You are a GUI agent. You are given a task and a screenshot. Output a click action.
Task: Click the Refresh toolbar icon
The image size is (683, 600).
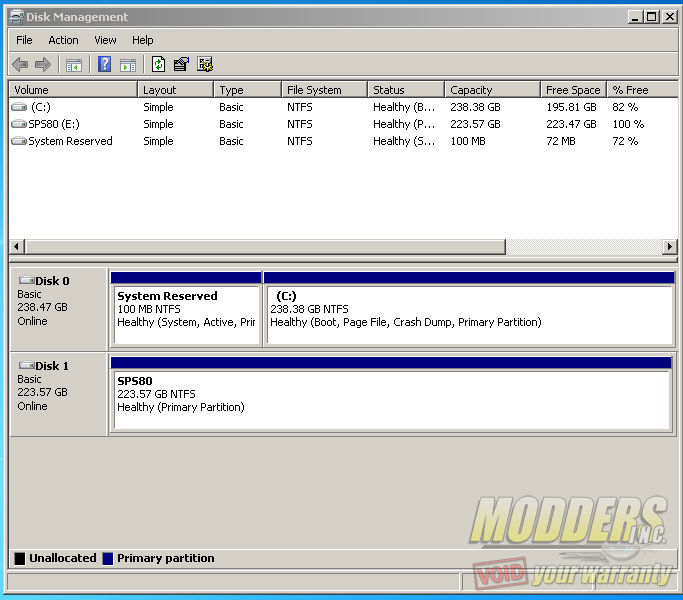click(158, 64)
